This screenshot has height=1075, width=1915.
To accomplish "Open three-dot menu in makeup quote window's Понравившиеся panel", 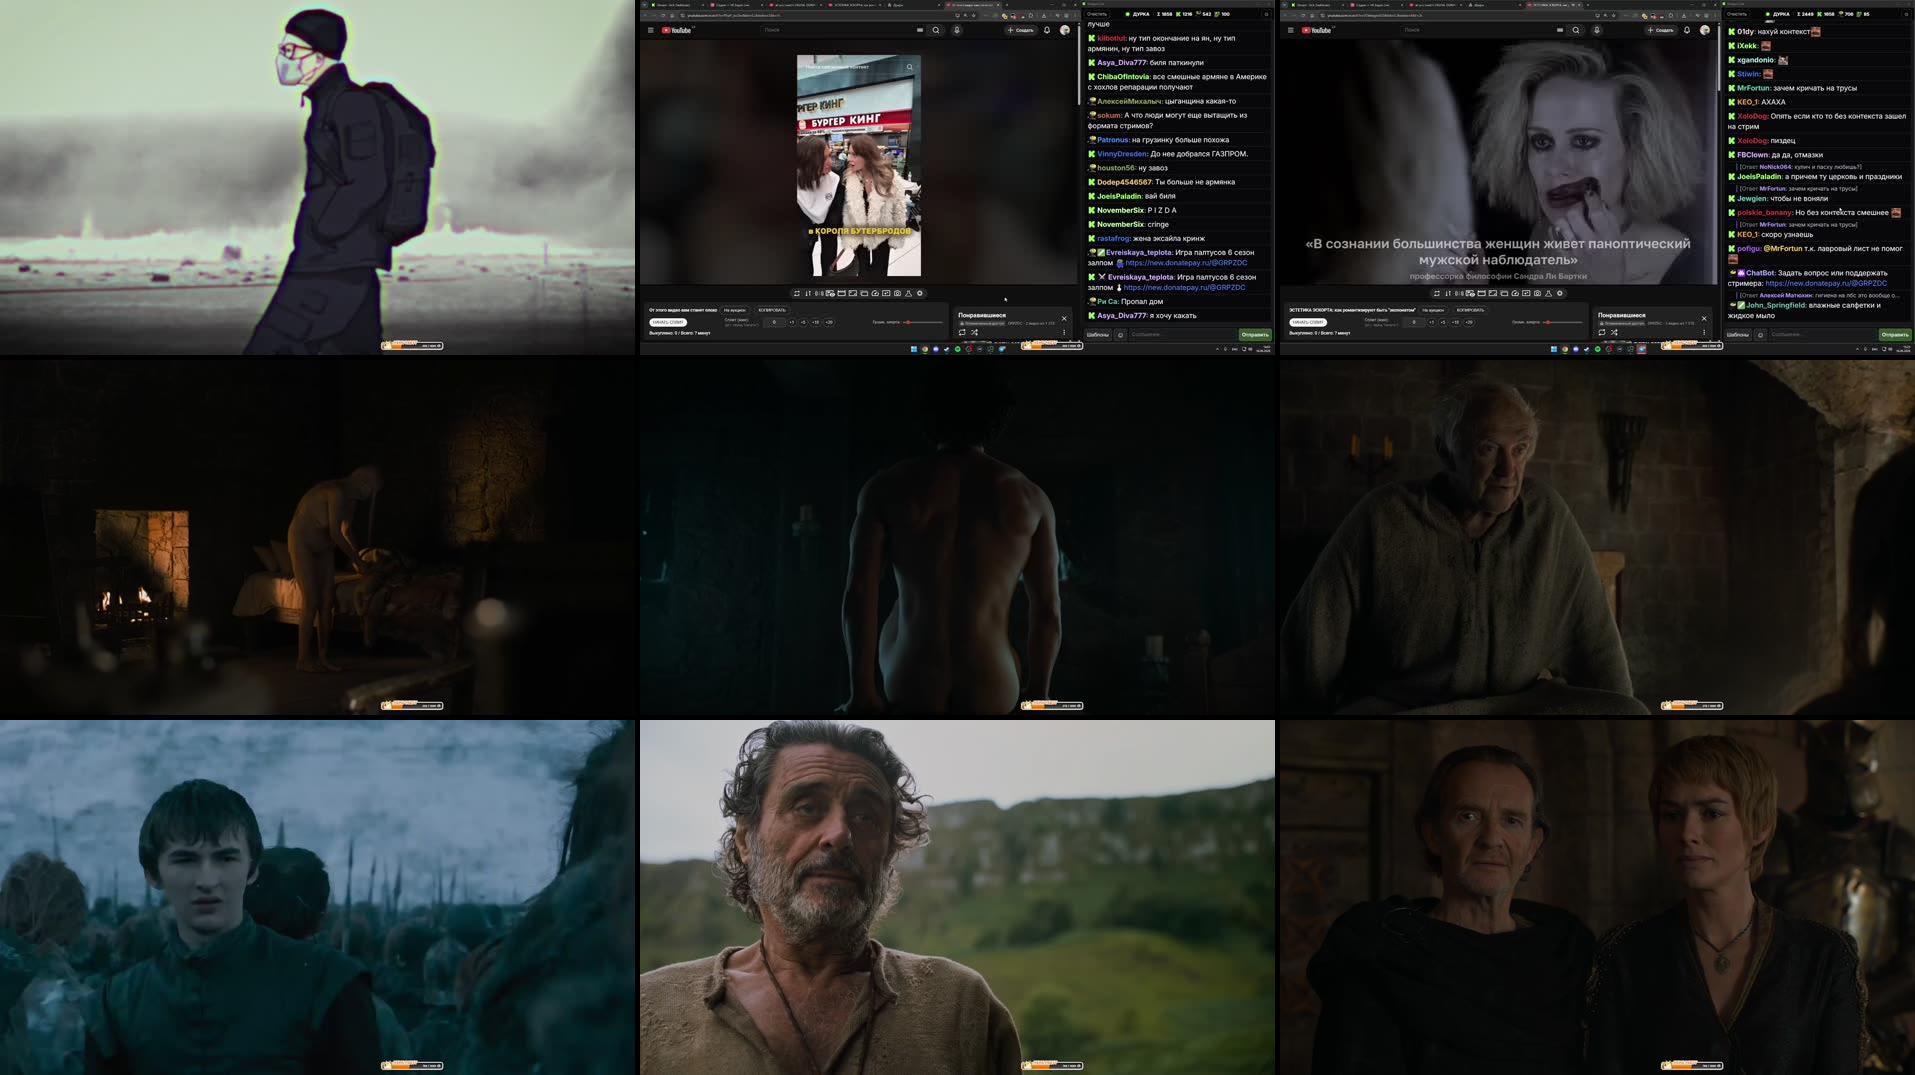I will coord(1704,332).
